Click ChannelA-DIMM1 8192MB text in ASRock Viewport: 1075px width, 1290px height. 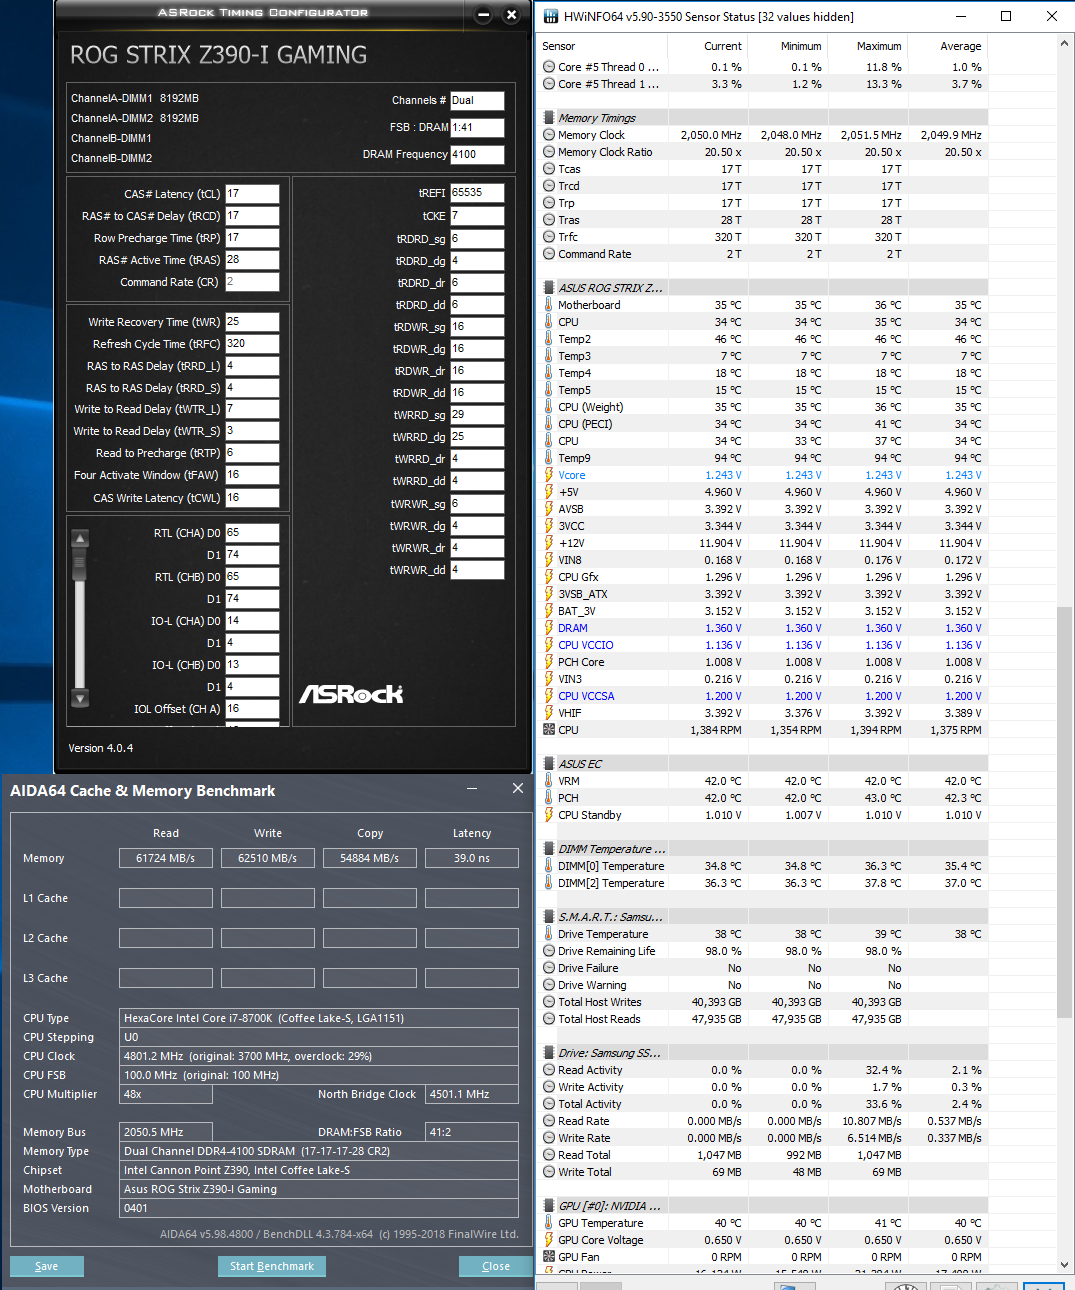pos(135,98)
